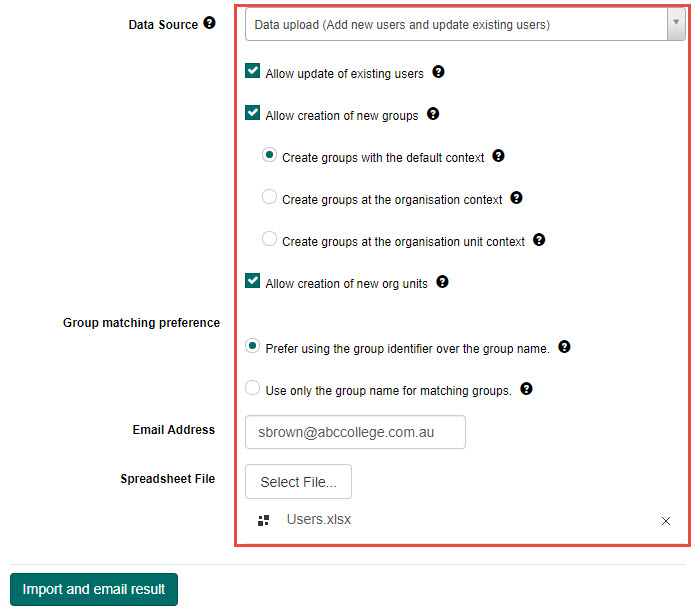This screenshot has height=609, width=695.
Task: Click help icon beside Data Source label
Action: 209,23
